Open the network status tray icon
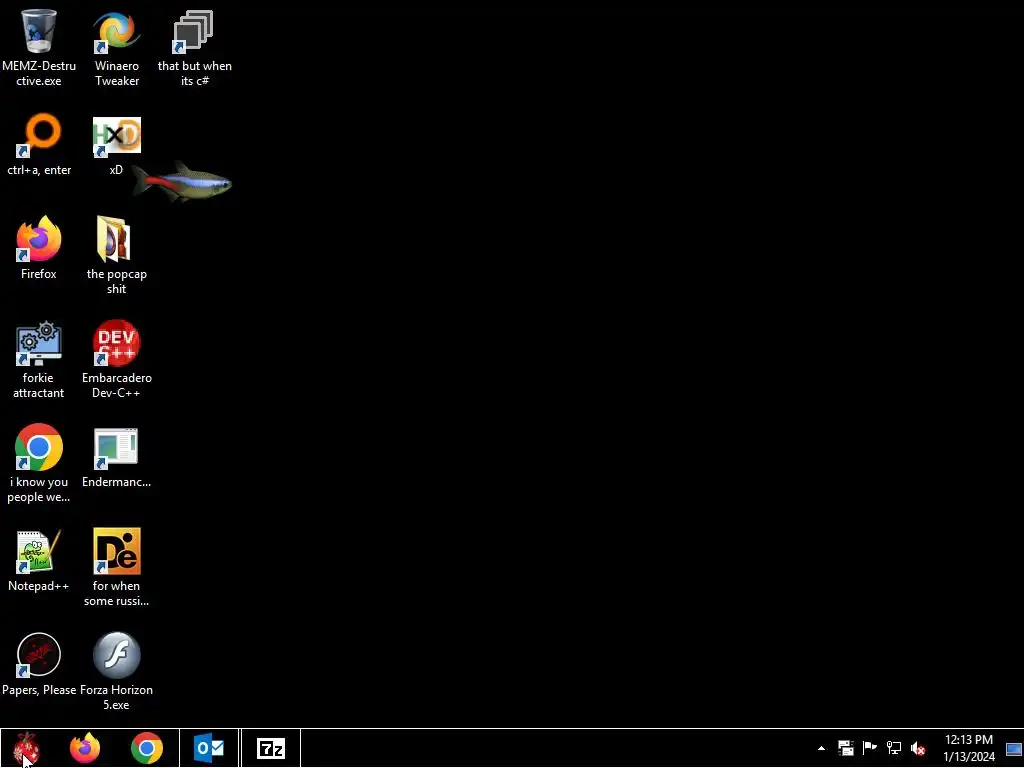Screen dimensions: 1024x768 pyautogui.click(x=894, y=748)
